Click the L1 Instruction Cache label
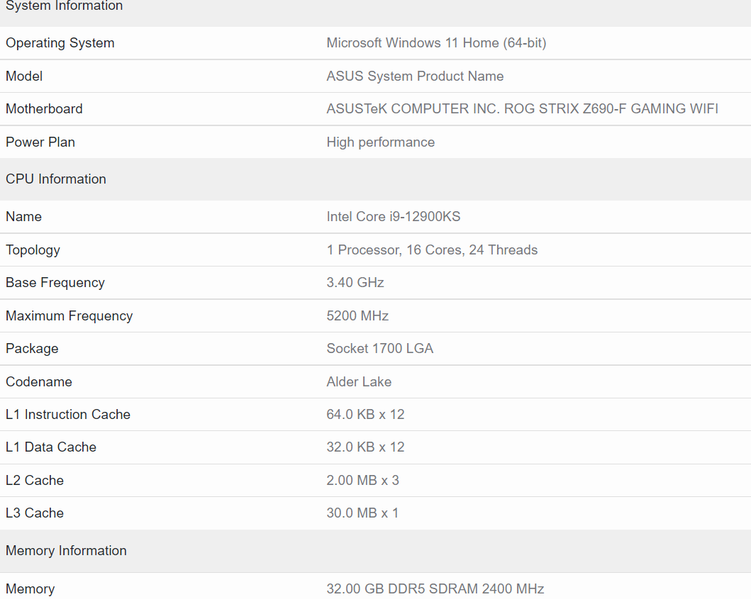Viewport: 751px width, 599px height. tap(68, 415)
